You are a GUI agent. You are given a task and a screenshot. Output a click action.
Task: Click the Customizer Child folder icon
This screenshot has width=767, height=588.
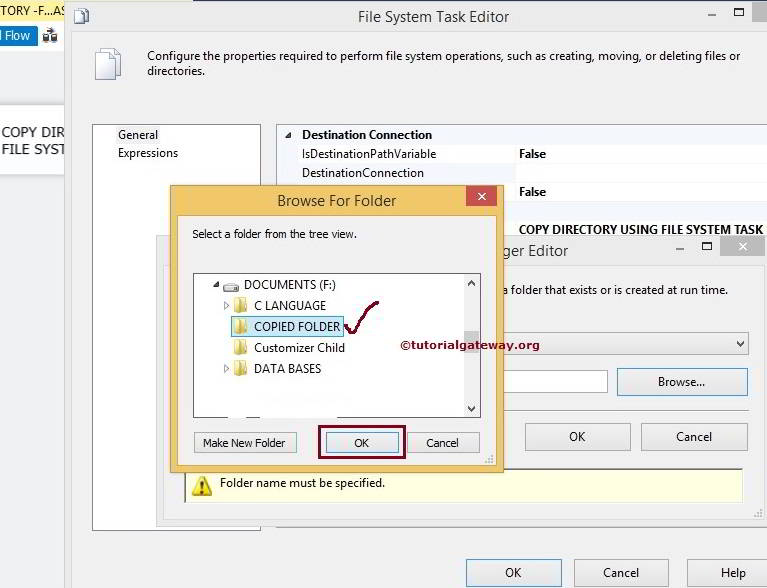(240, 348)
